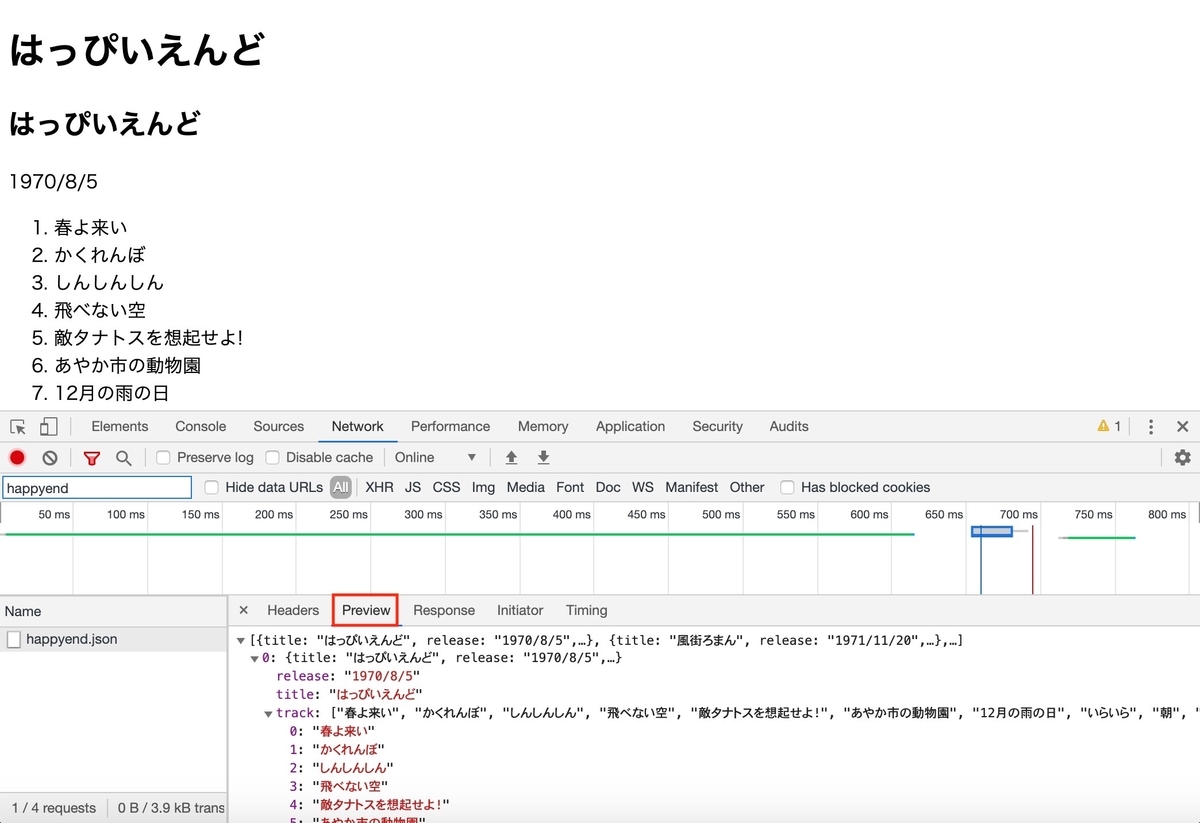This screenshot has width=1200, height=823.
Task: Click page list item 12月の雨の日
Action: point(112,394)
